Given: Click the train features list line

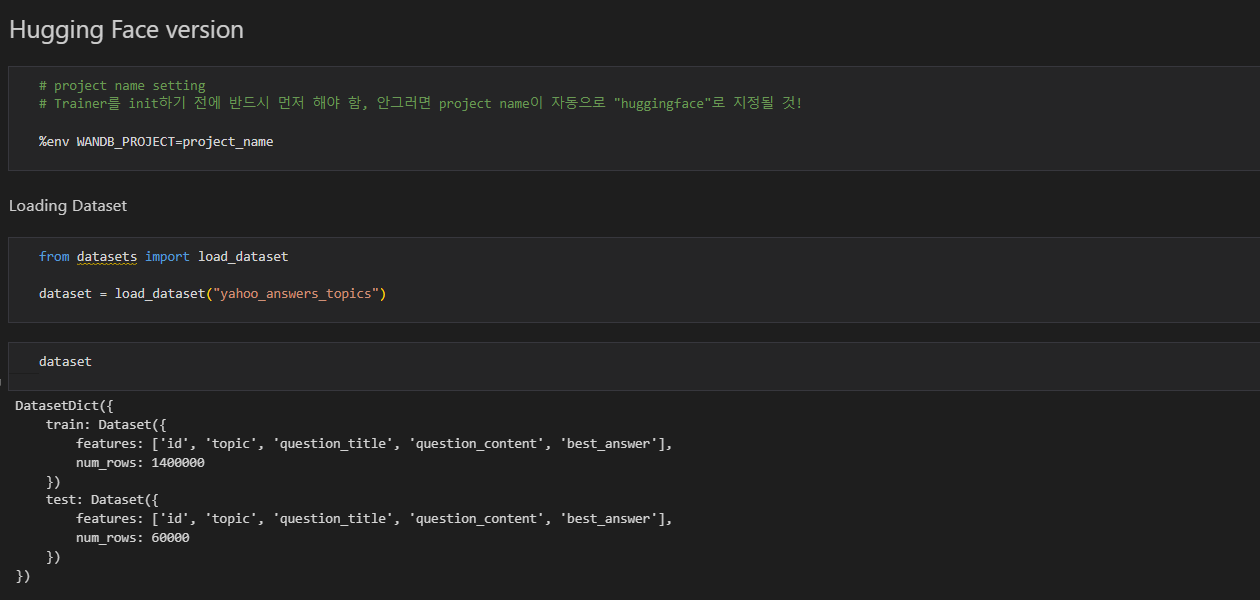Looking at the screenshot, I should [x=374, y=444].
